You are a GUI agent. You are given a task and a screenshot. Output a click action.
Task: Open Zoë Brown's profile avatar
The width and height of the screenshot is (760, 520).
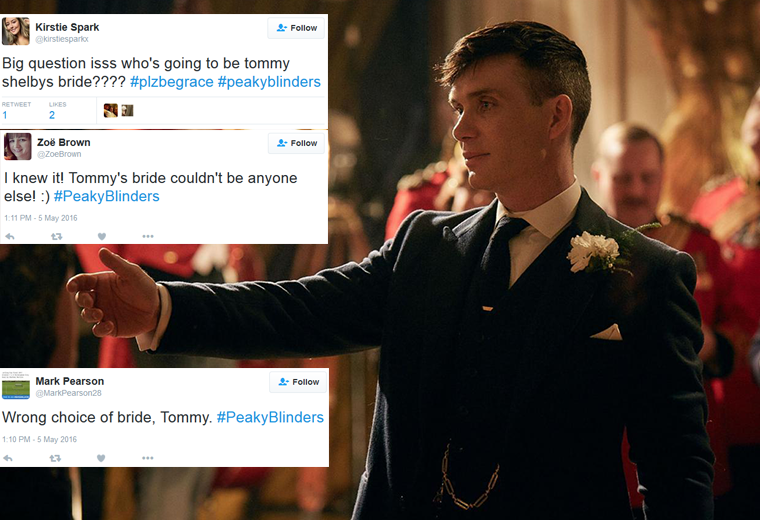(x=17, y=146)
